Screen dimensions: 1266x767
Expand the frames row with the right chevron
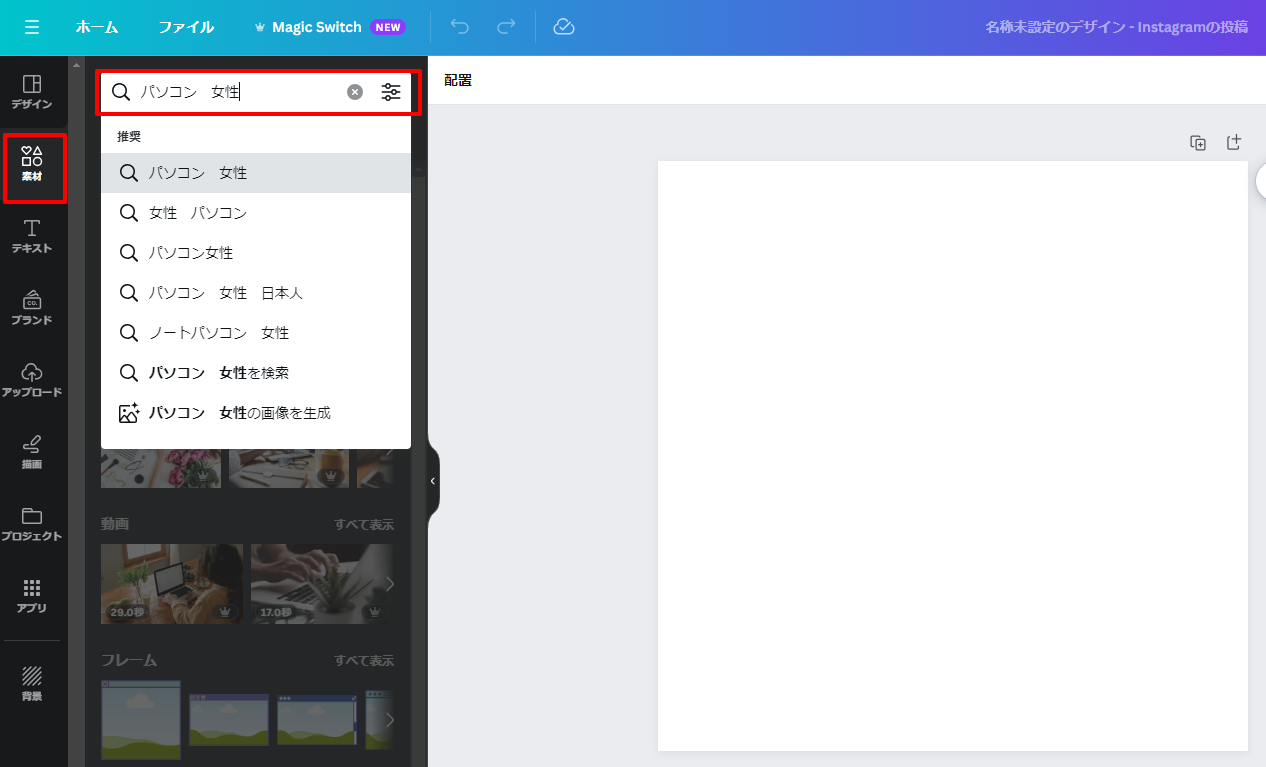pos(390,720)
